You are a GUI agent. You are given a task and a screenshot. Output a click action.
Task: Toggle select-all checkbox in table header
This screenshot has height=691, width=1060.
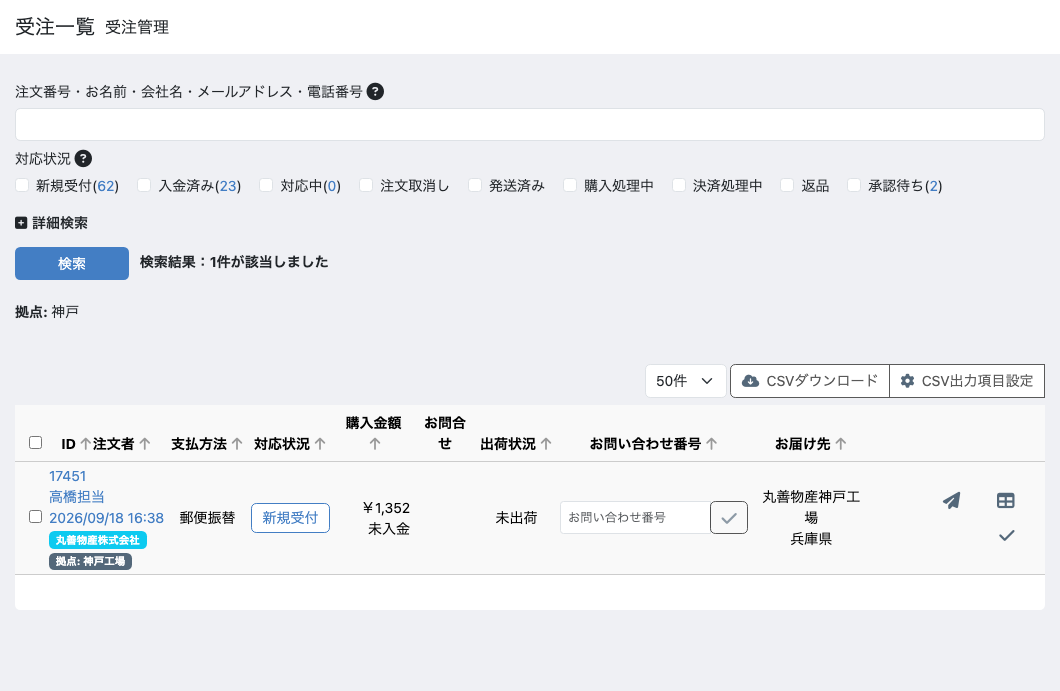pyautogui.click(x=36, y=443)
